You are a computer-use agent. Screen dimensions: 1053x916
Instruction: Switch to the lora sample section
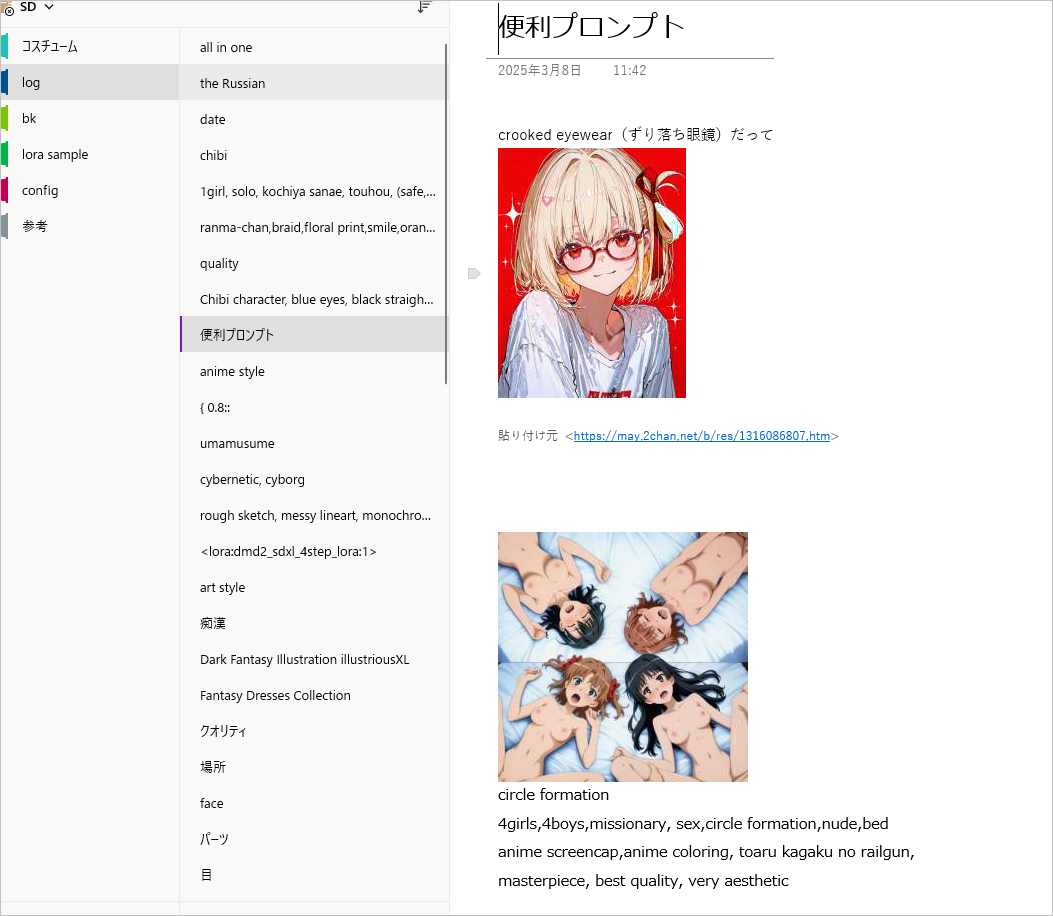pos(55,154)
